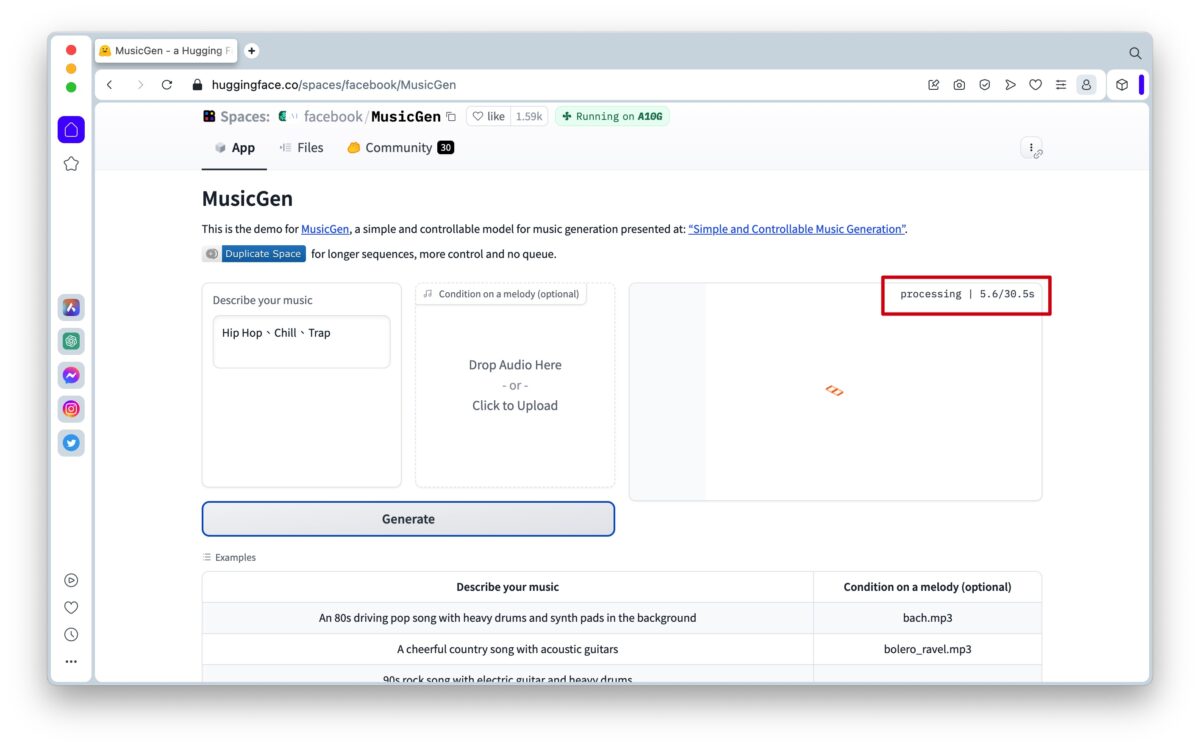Click Condition on a melody column header
The width and height of the screenshot is (1200, 748).
click(x=928, y=587)
